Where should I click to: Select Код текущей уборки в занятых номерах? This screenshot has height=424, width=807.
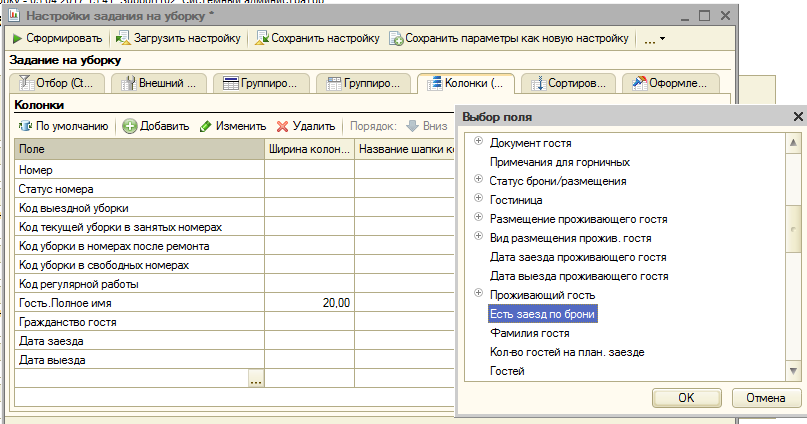(x=139, y=227)
